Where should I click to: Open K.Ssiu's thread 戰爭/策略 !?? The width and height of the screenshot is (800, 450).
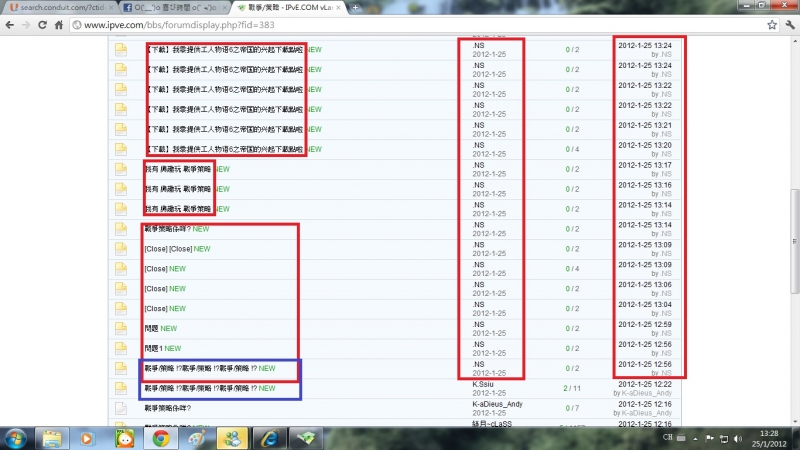201,388
